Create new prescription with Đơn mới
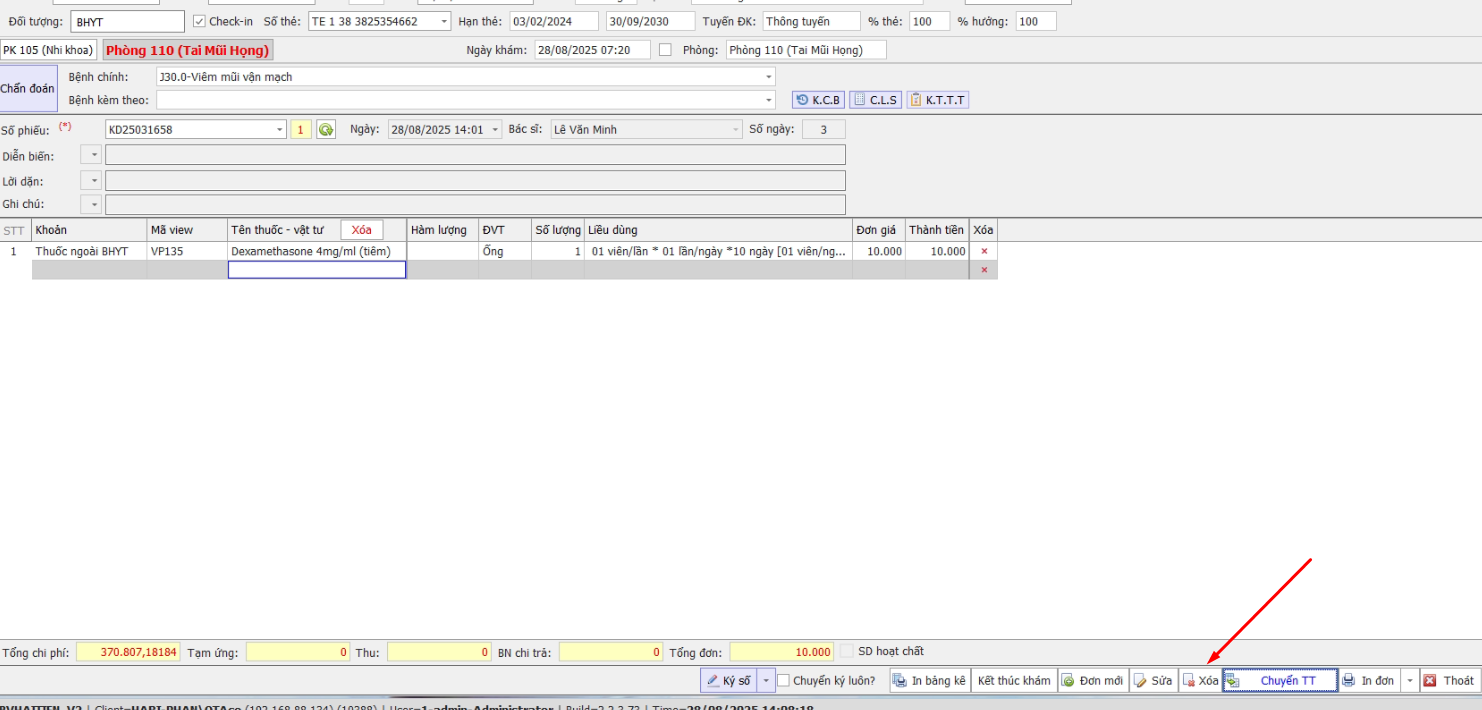Screen dimensions: 1482x710 click(x=1092, y=681)
